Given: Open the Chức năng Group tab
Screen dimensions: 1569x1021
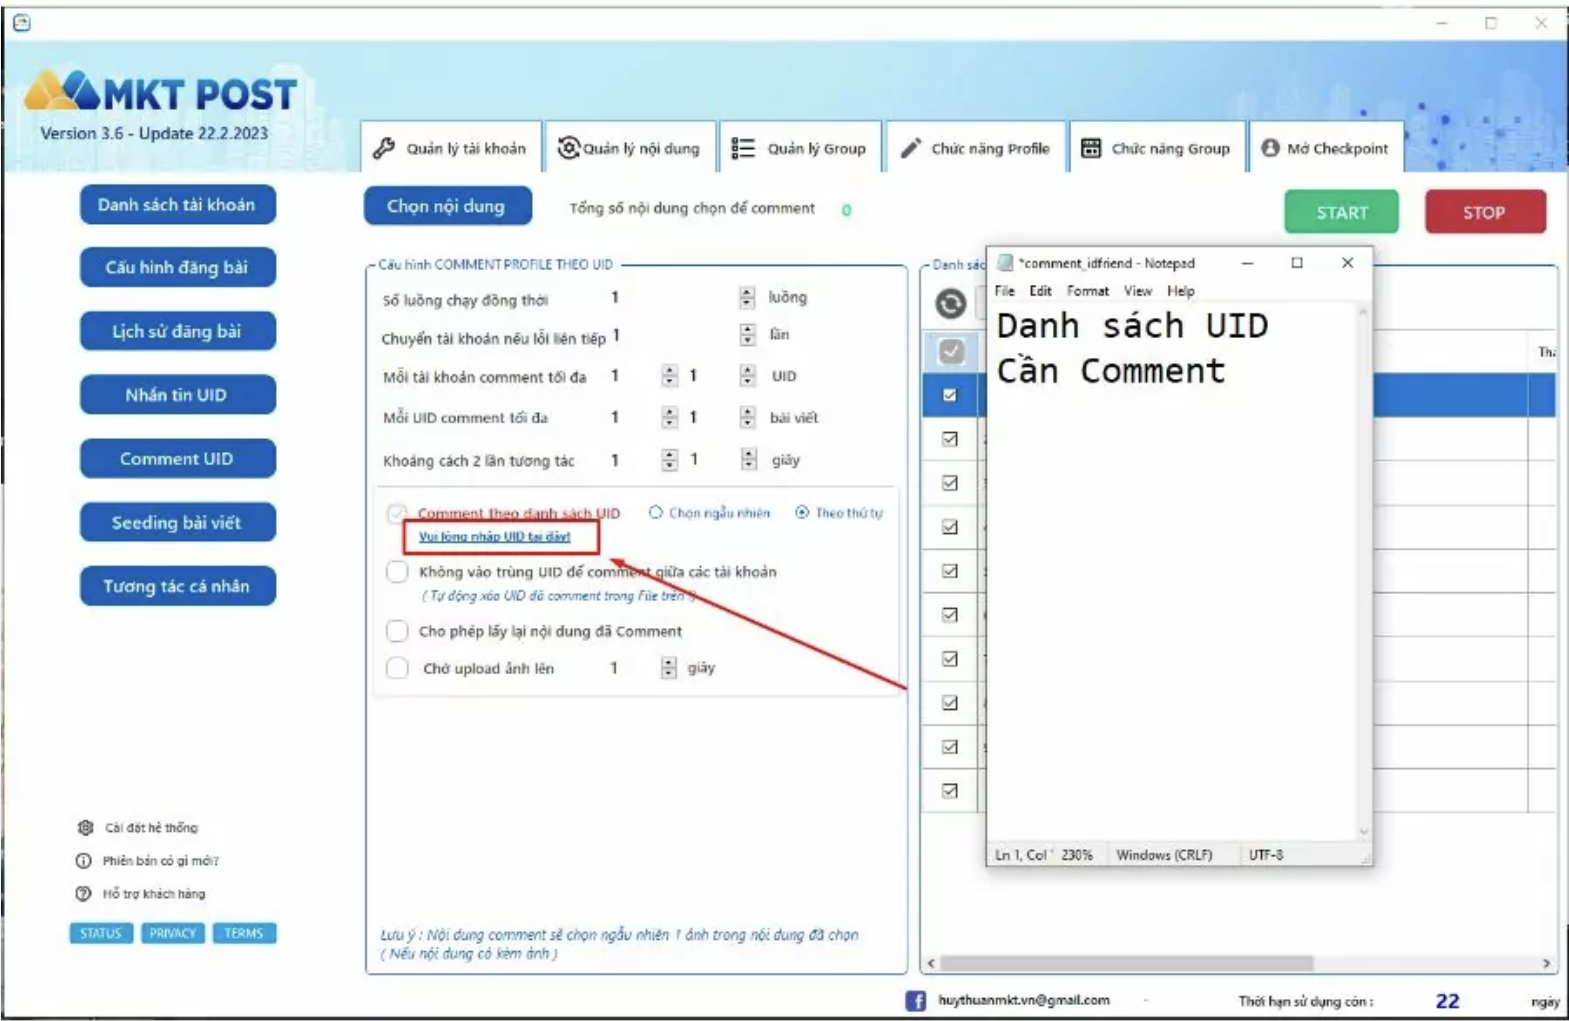Looking at the screenshot, I should [1157, 148].
